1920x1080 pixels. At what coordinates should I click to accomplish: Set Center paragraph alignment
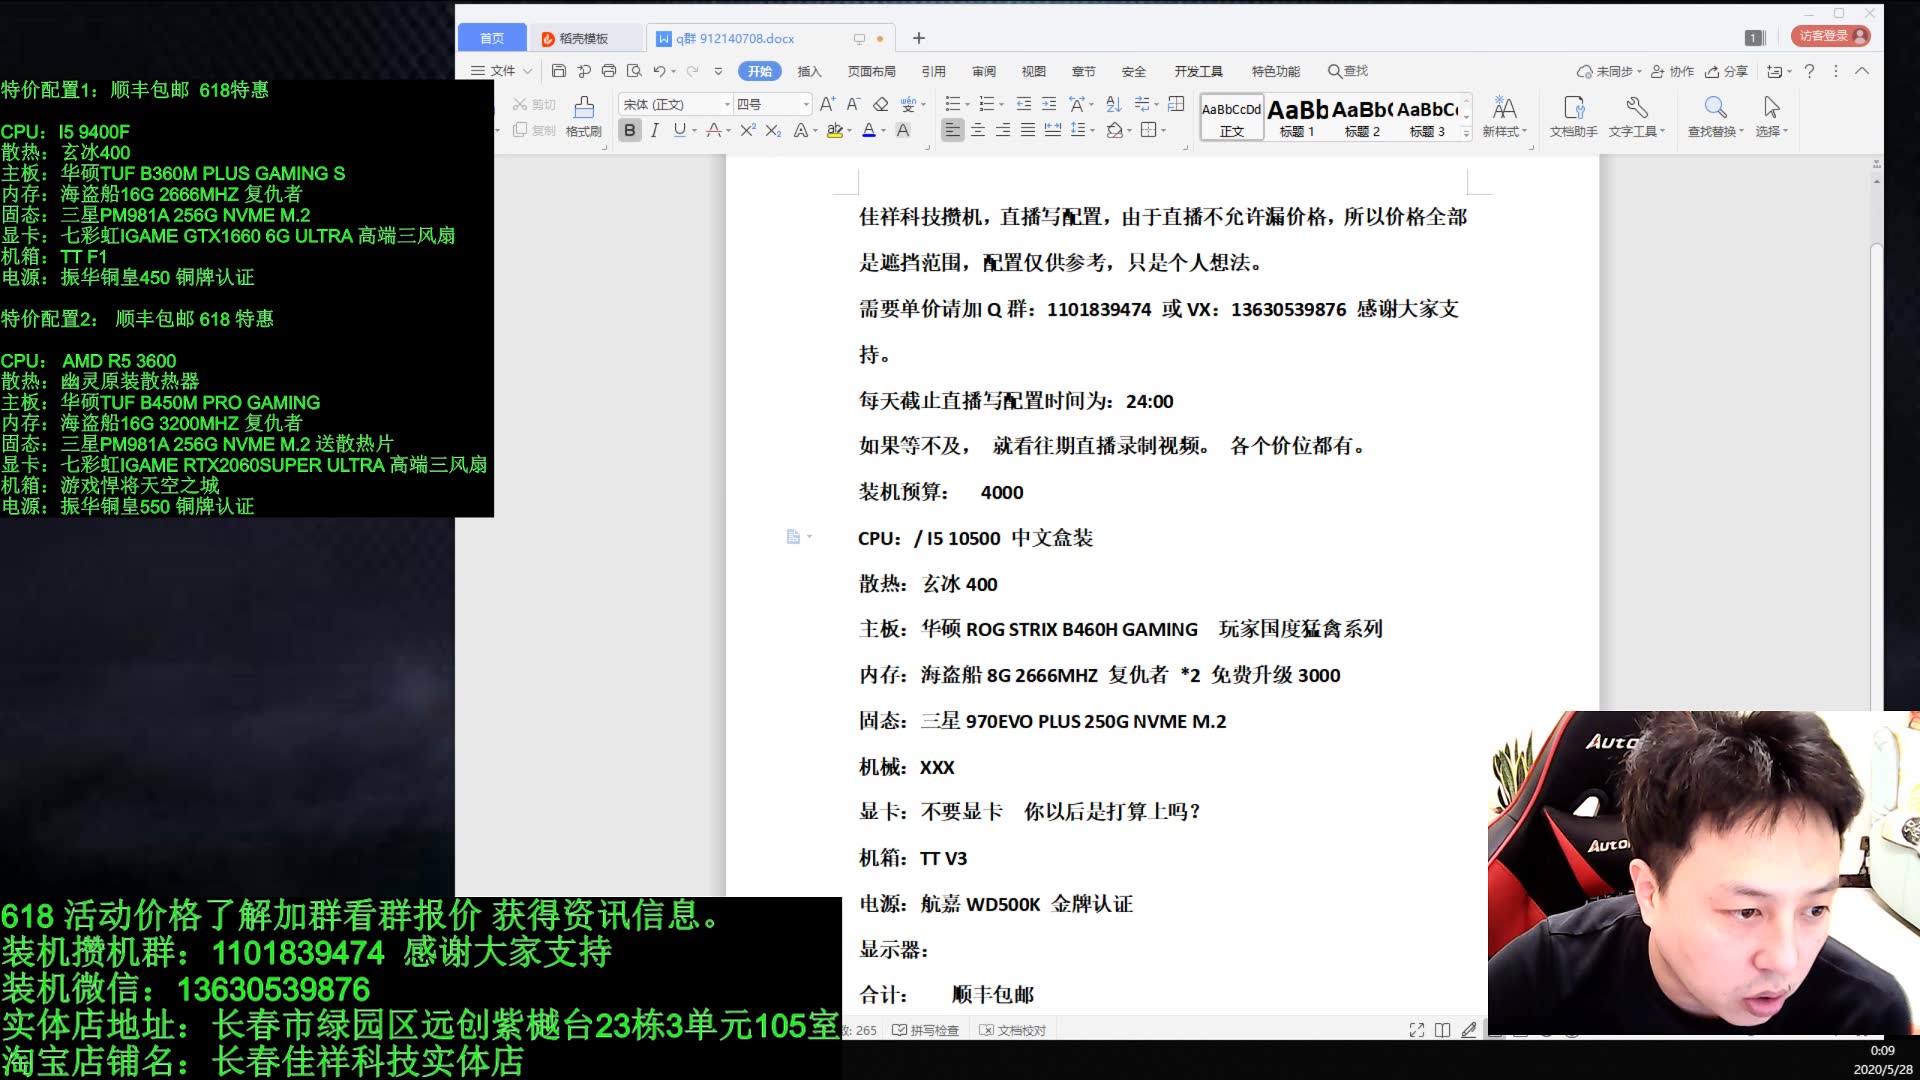click(978, 130)
